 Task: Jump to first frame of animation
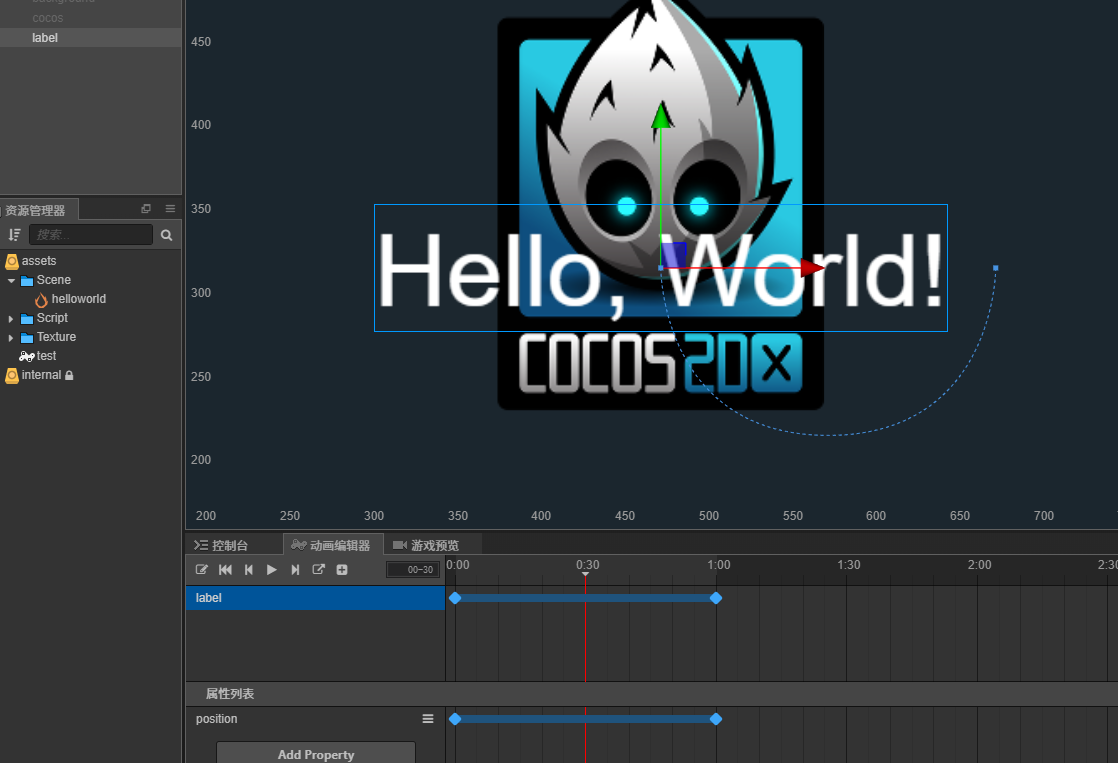(x=225, y=569)
